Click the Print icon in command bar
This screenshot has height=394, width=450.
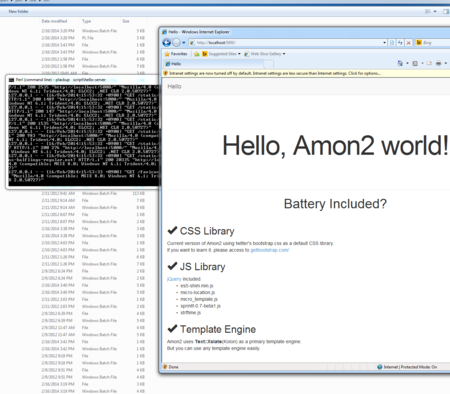coord(439,63)
